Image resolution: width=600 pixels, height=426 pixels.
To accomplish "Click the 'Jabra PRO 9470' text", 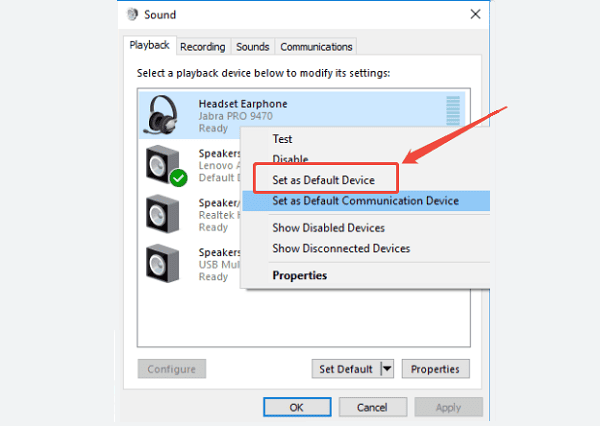I will point(236,116).
